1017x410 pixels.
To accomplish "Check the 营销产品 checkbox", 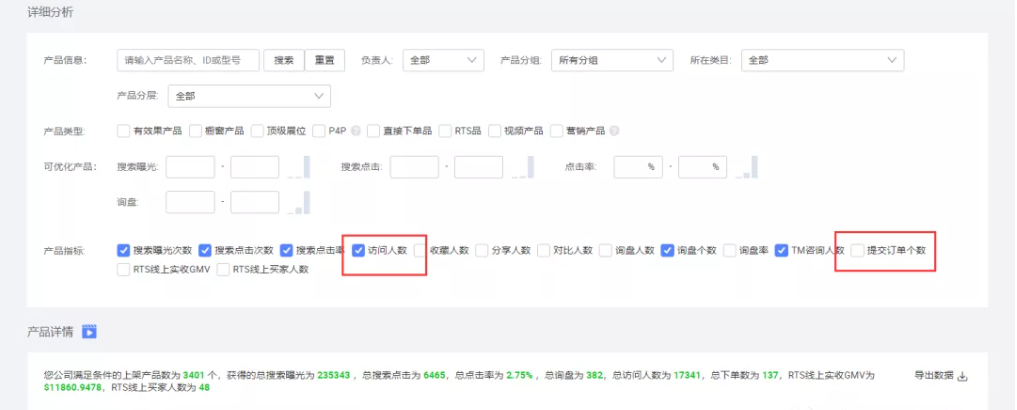I will click(x=556, y=131).
